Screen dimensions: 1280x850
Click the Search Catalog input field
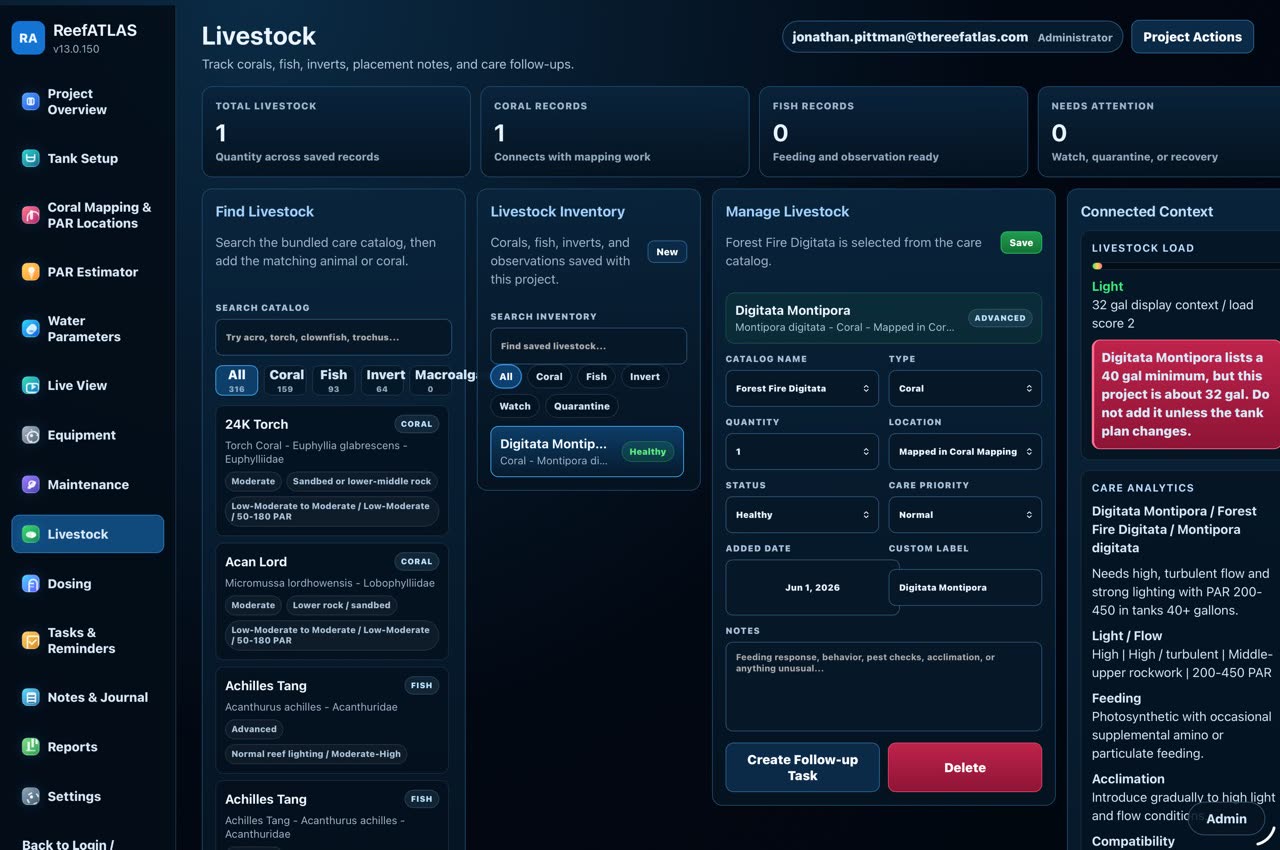tap(333, 337)
